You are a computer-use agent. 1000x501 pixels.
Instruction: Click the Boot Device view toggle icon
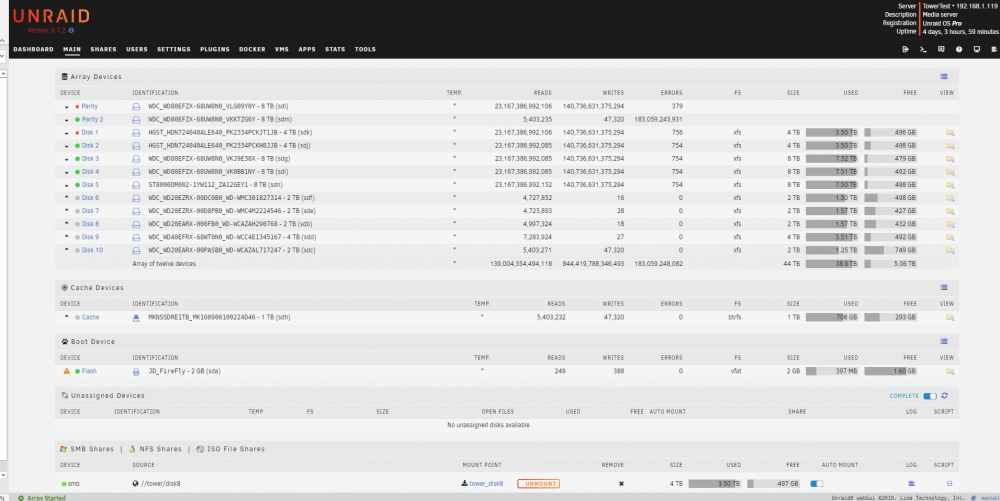click(x=944, y=342)
